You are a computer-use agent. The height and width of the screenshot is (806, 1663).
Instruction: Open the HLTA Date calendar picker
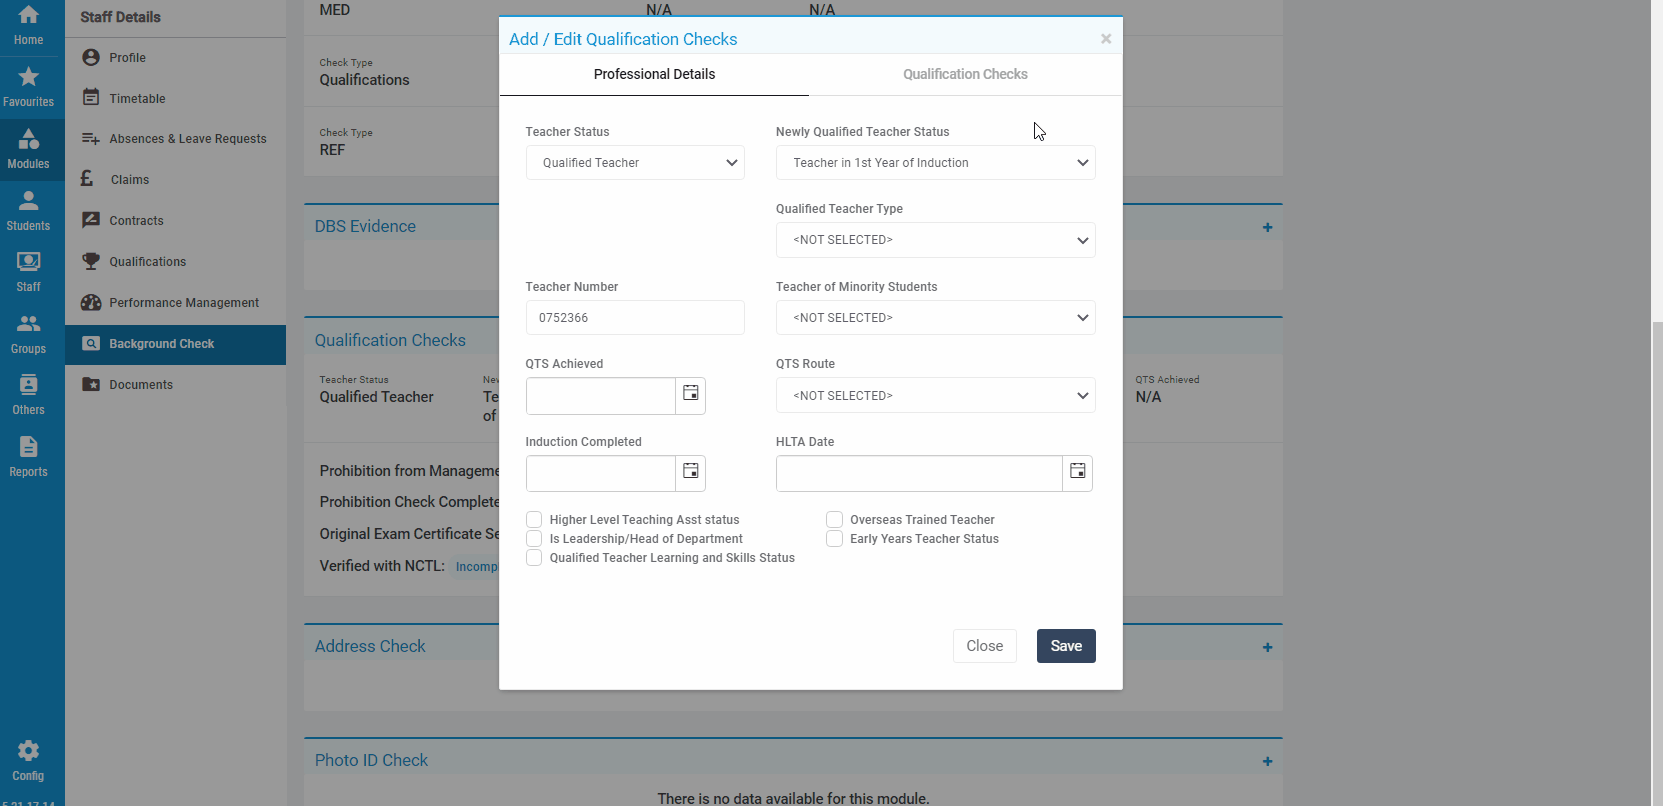coord(1077,472)
